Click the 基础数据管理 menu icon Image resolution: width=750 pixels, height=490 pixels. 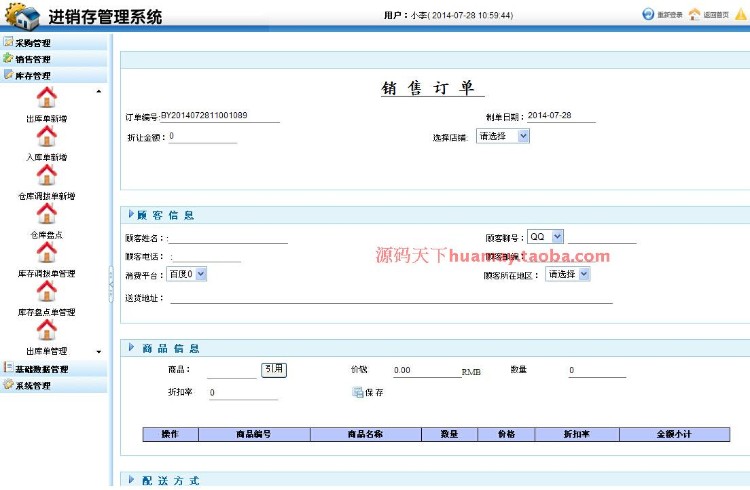[x=8, y=368]
